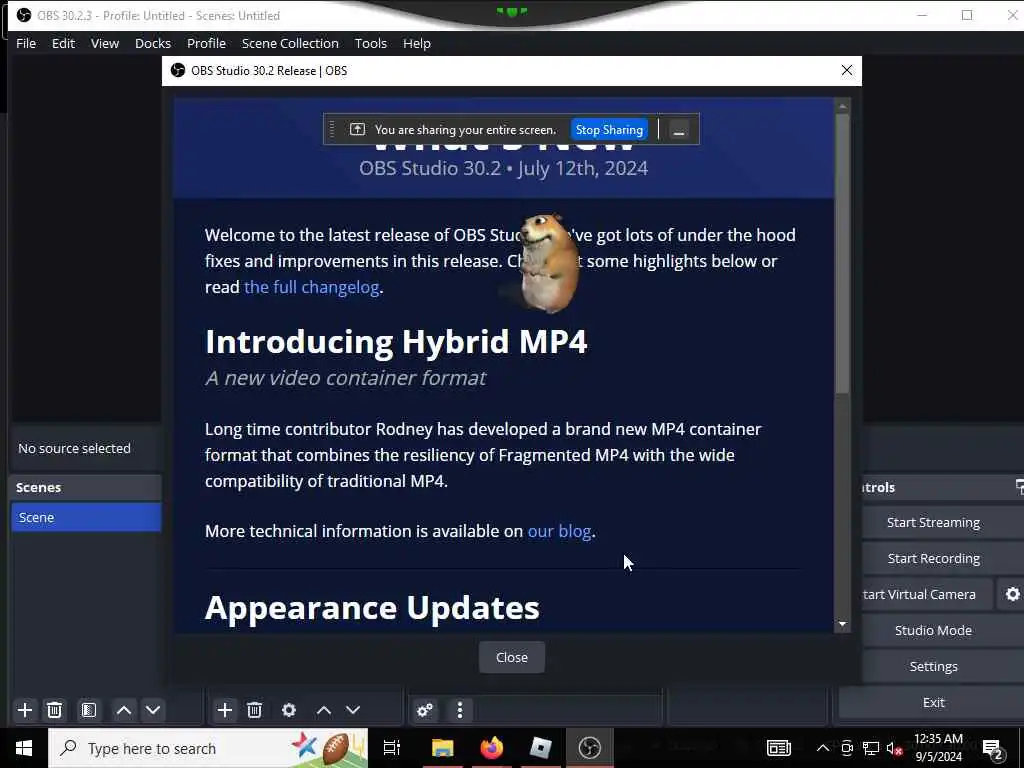Open source properties gear icon
Image resolution: width=1024 pixels, height=768 pixels.
(x=289, y=710)
